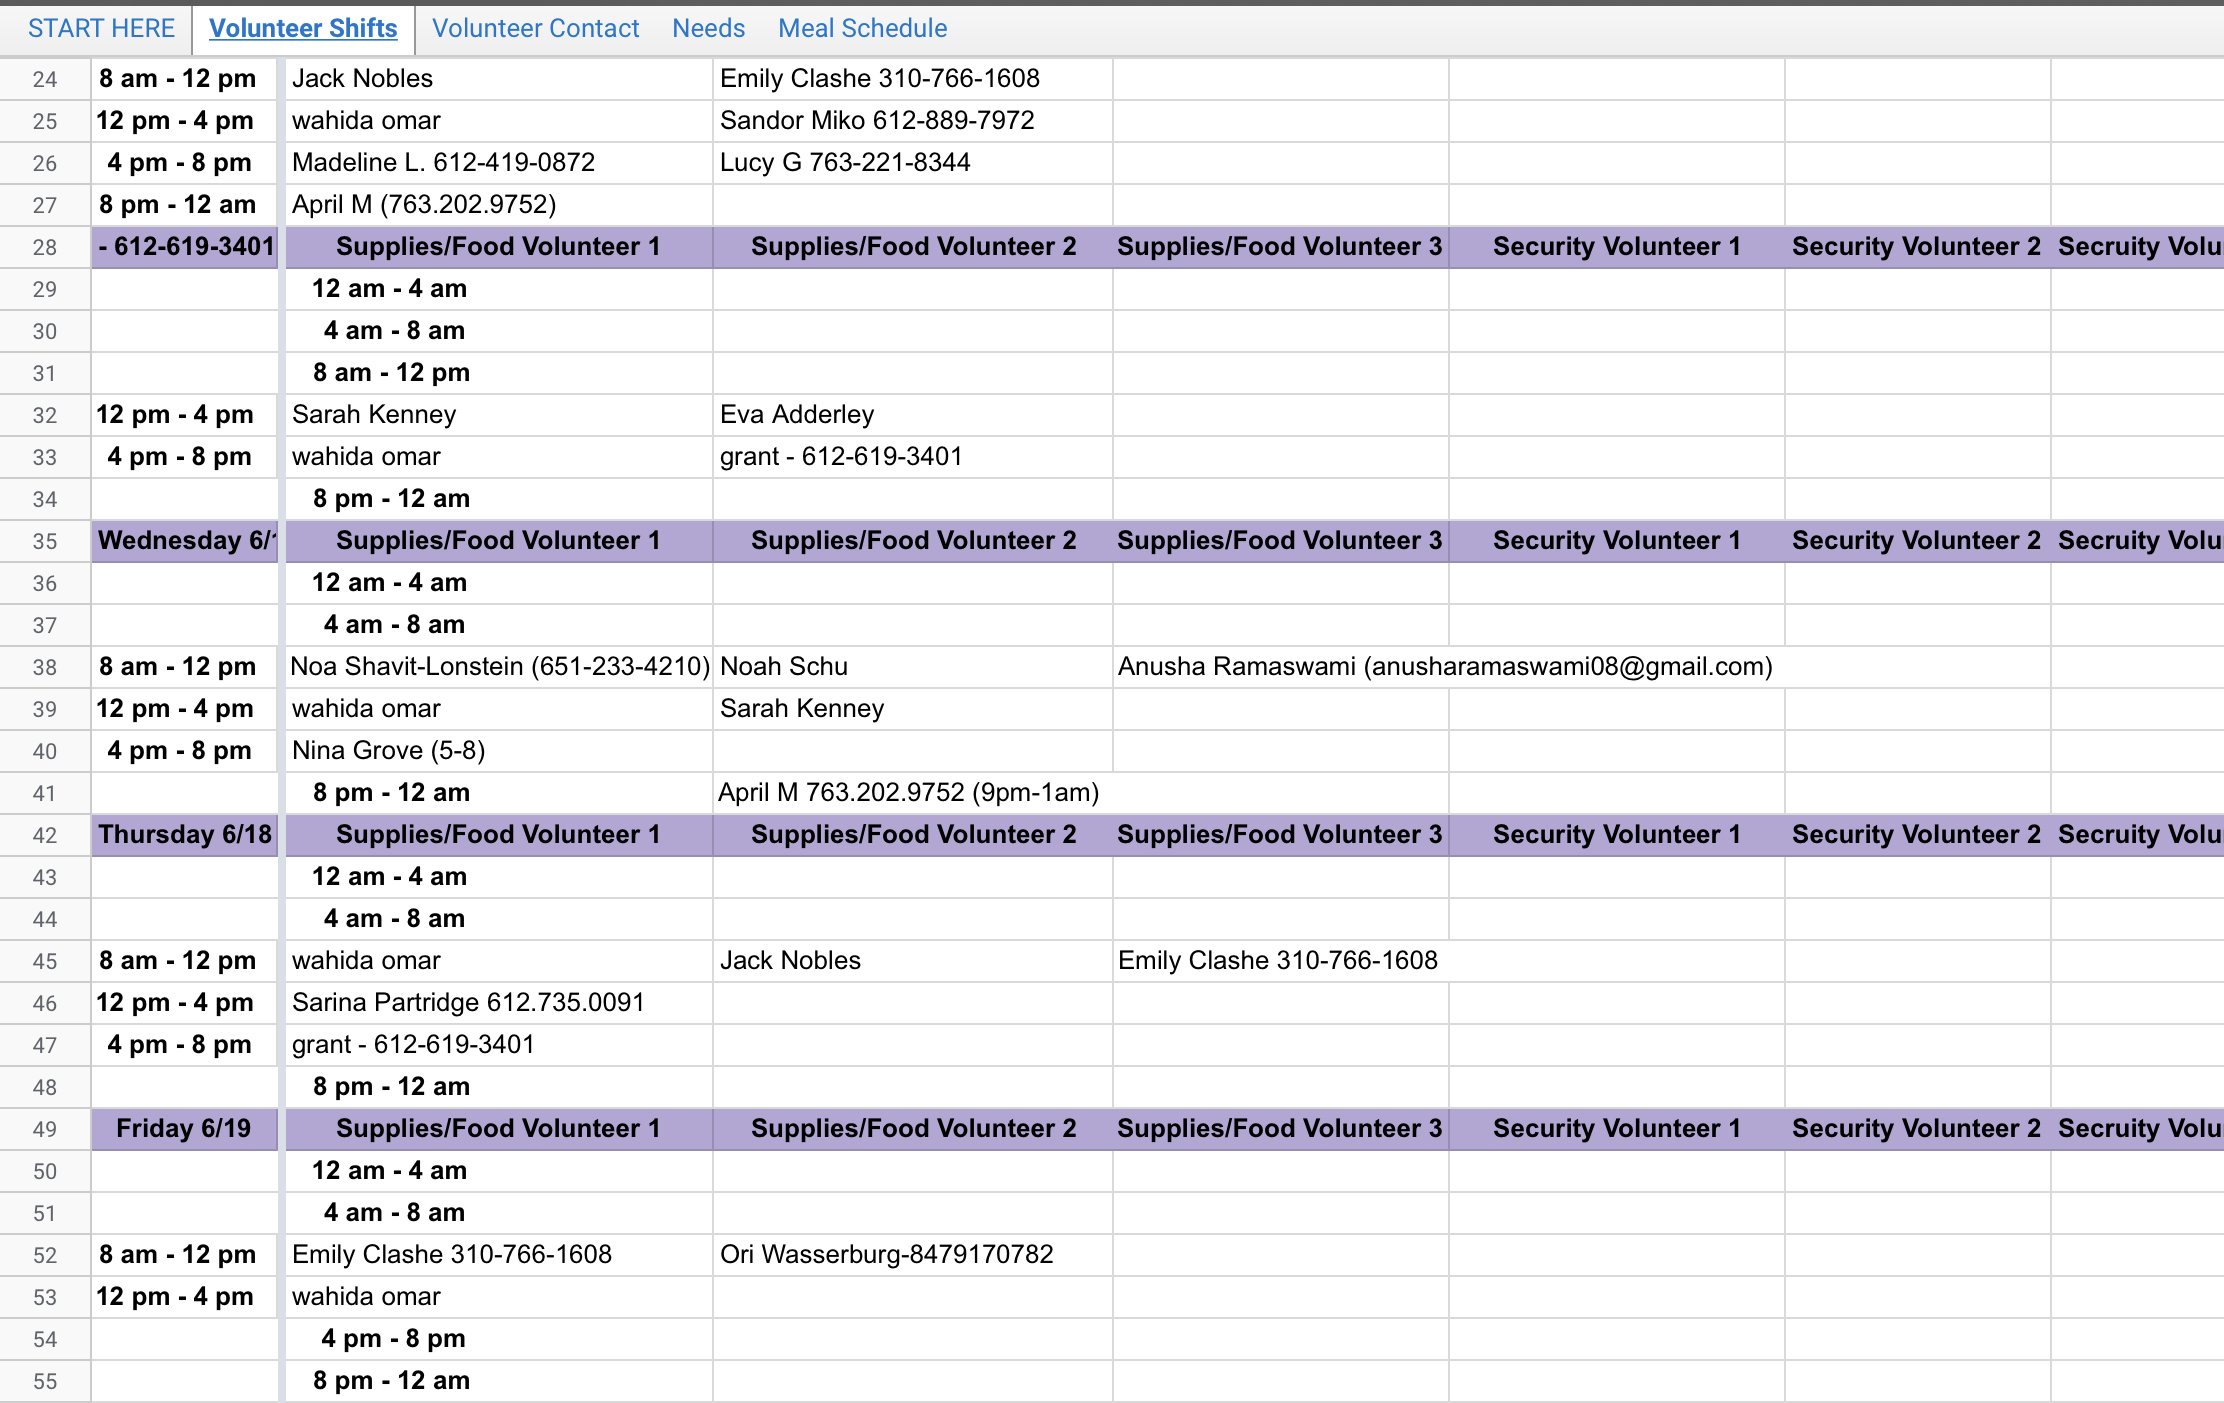Click Friday 6/19 header cell
This screenshot has width=2224, height=1403.
(185, 1129)
